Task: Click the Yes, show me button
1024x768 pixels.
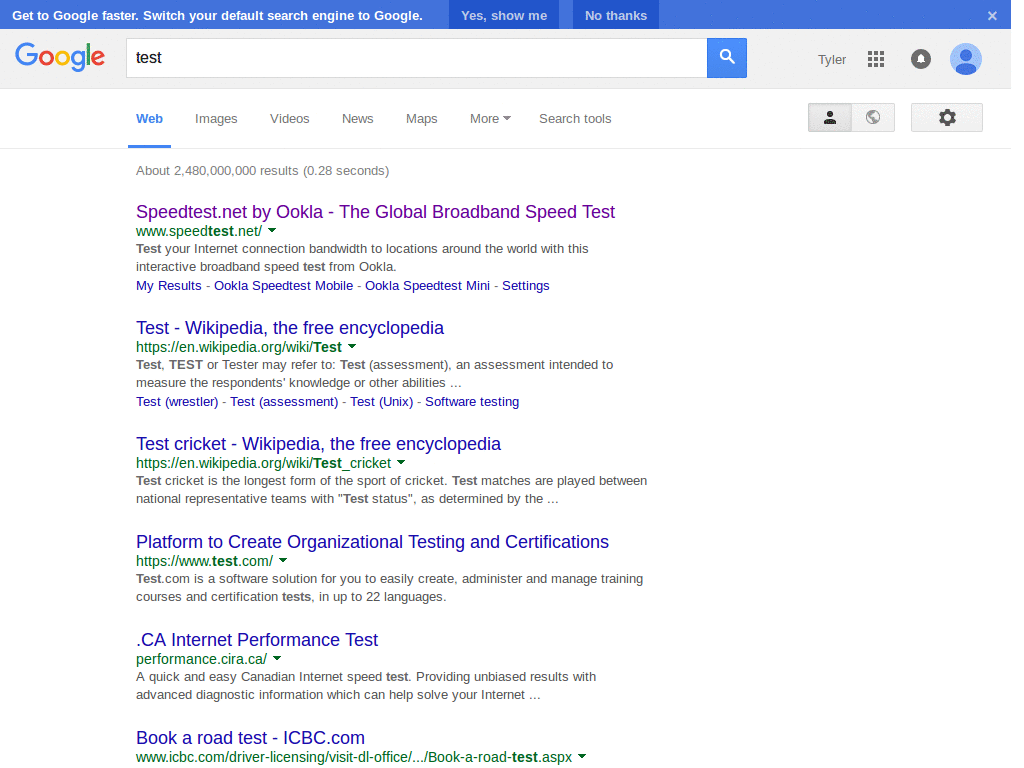Action: (x=504, y=16)
